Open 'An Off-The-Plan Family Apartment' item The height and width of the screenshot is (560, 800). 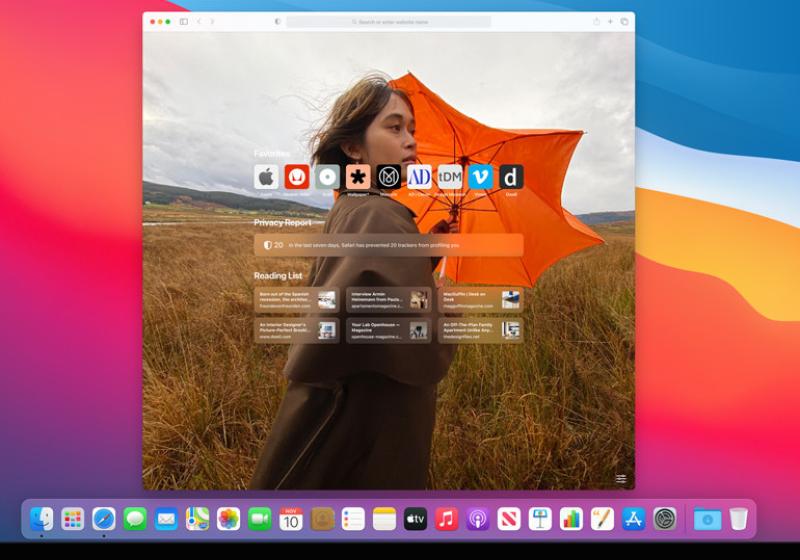[481, 330]
